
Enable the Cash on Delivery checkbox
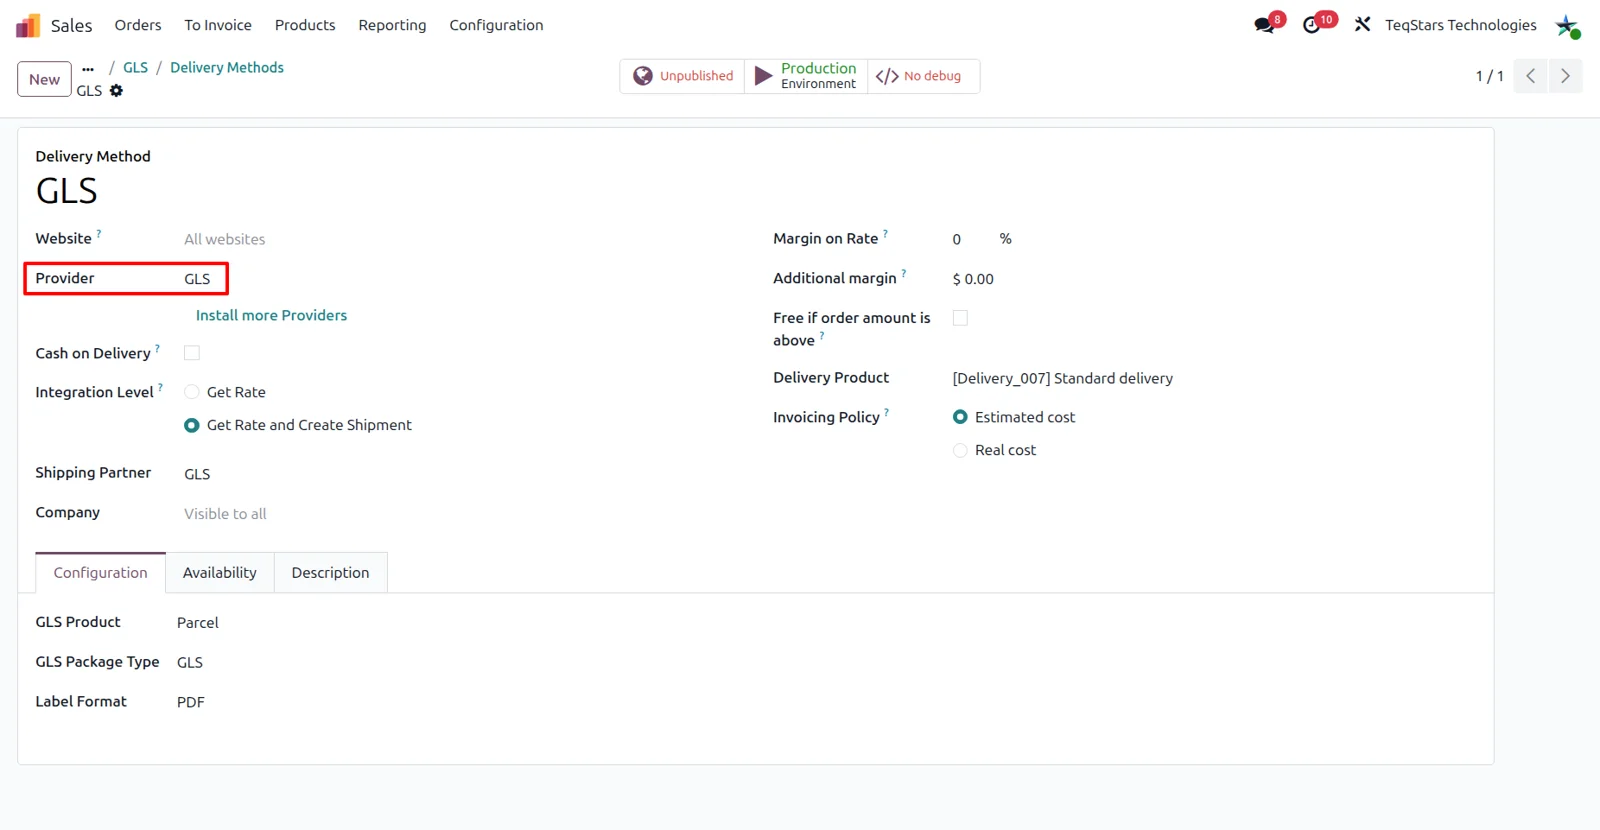pyautogui.click(x=192, y=353)
